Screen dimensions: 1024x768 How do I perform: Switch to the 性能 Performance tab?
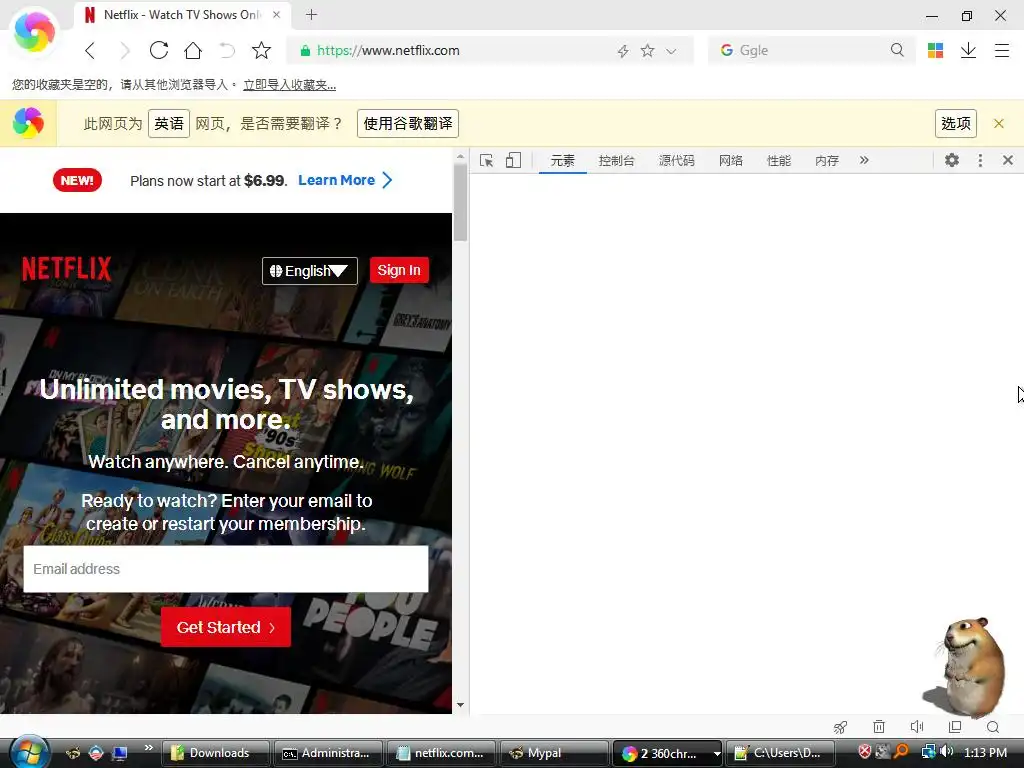pyautogui.click(x=778, y=161)
